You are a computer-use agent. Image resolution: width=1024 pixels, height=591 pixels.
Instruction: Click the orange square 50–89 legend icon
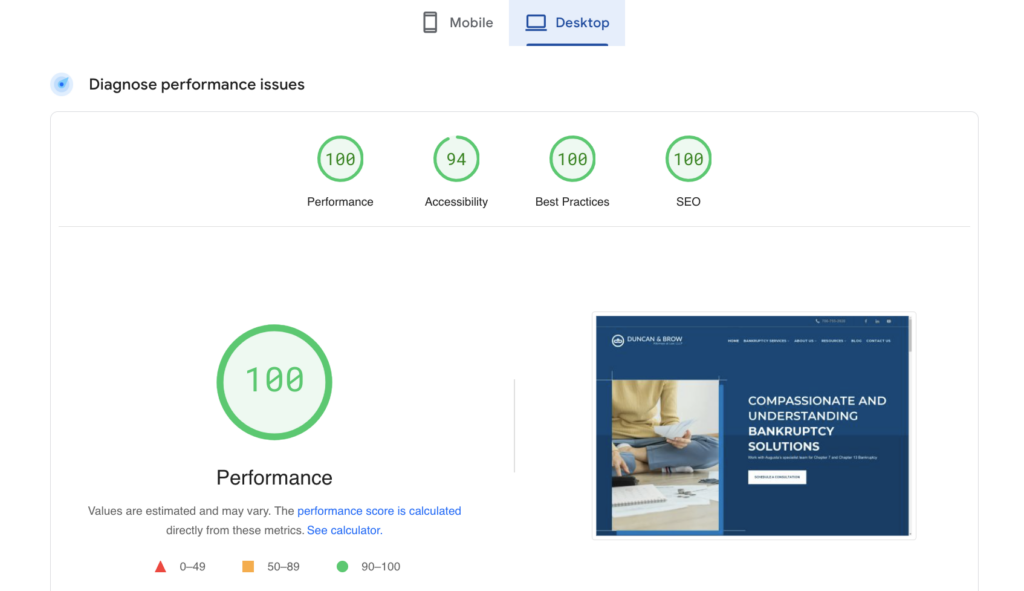(247, 566)
